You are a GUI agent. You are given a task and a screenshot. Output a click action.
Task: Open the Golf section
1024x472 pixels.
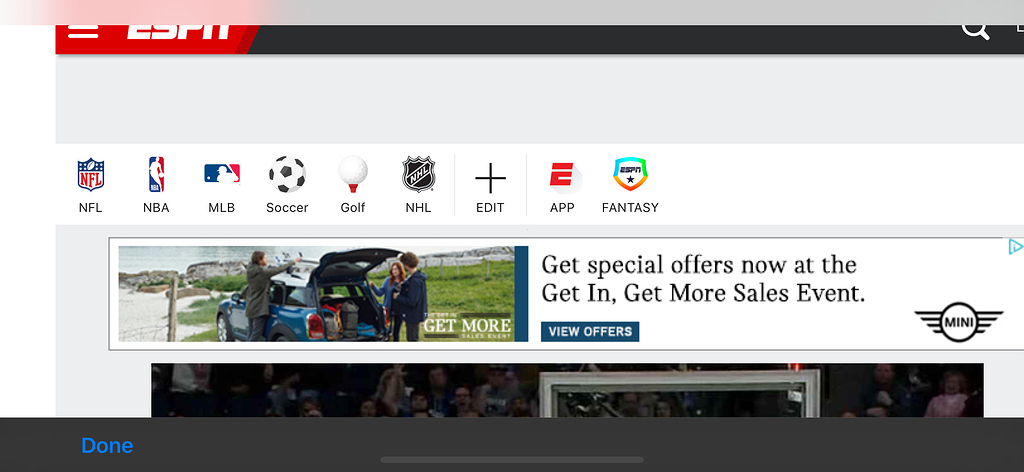tap(353, 185)
